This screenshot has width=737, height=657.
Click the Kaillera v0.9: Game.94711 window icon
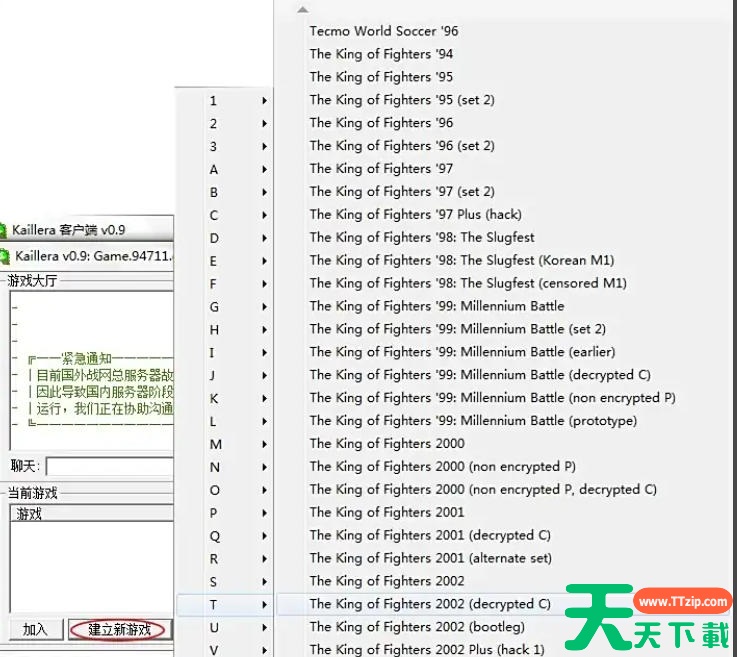pyautogui.click(x=5, y=256)
